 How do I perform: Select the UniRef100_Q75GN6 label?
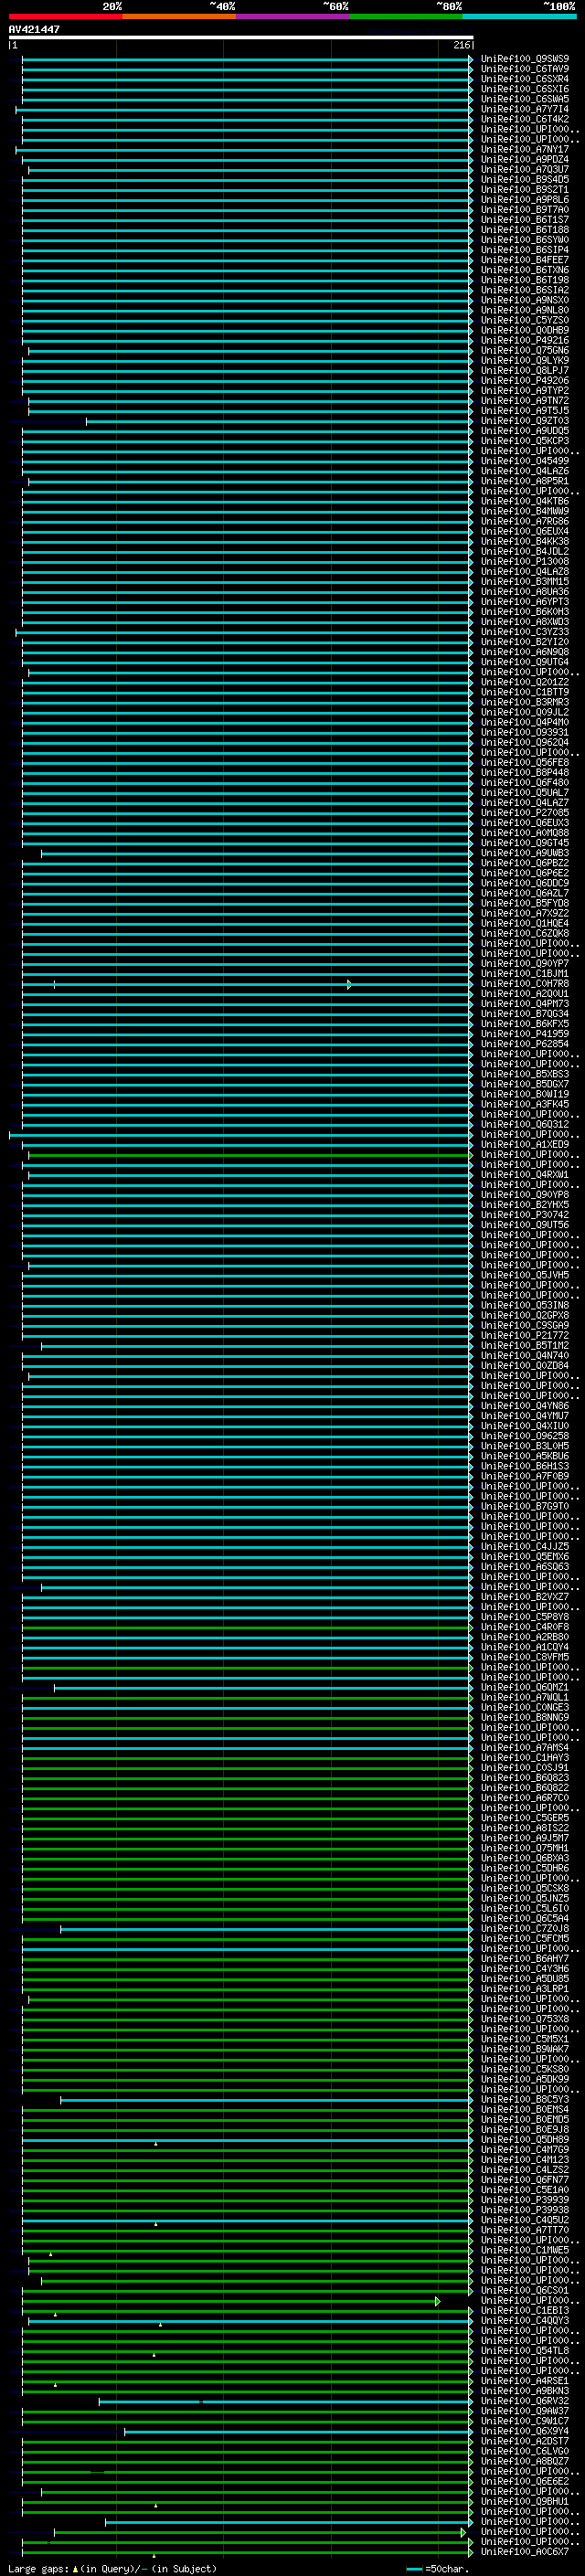(525, 350)
